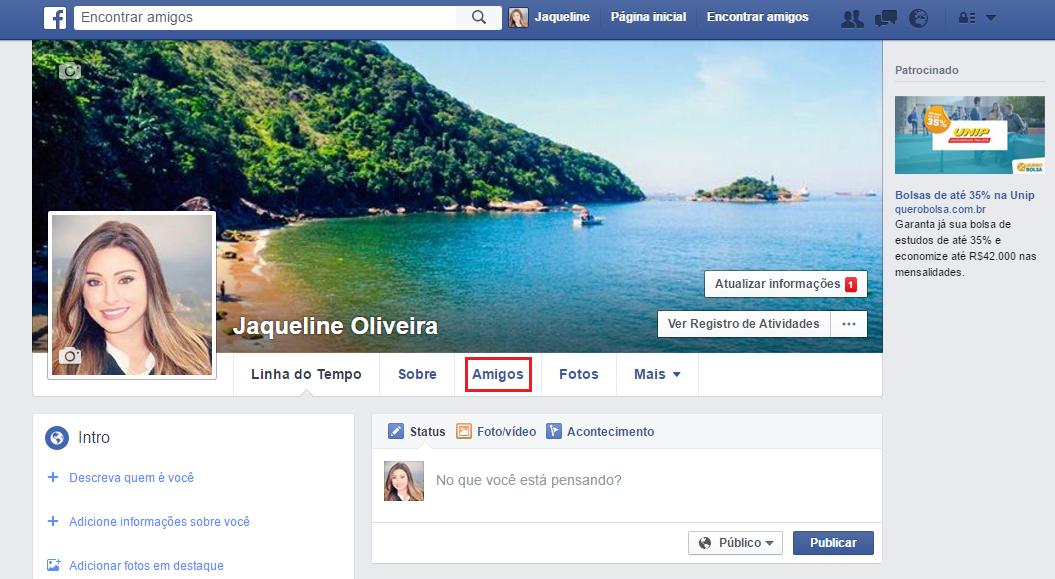1055x579 pixels.
Task: Open the three-dots menu on cover photo
Action: (x=849, y=324)
